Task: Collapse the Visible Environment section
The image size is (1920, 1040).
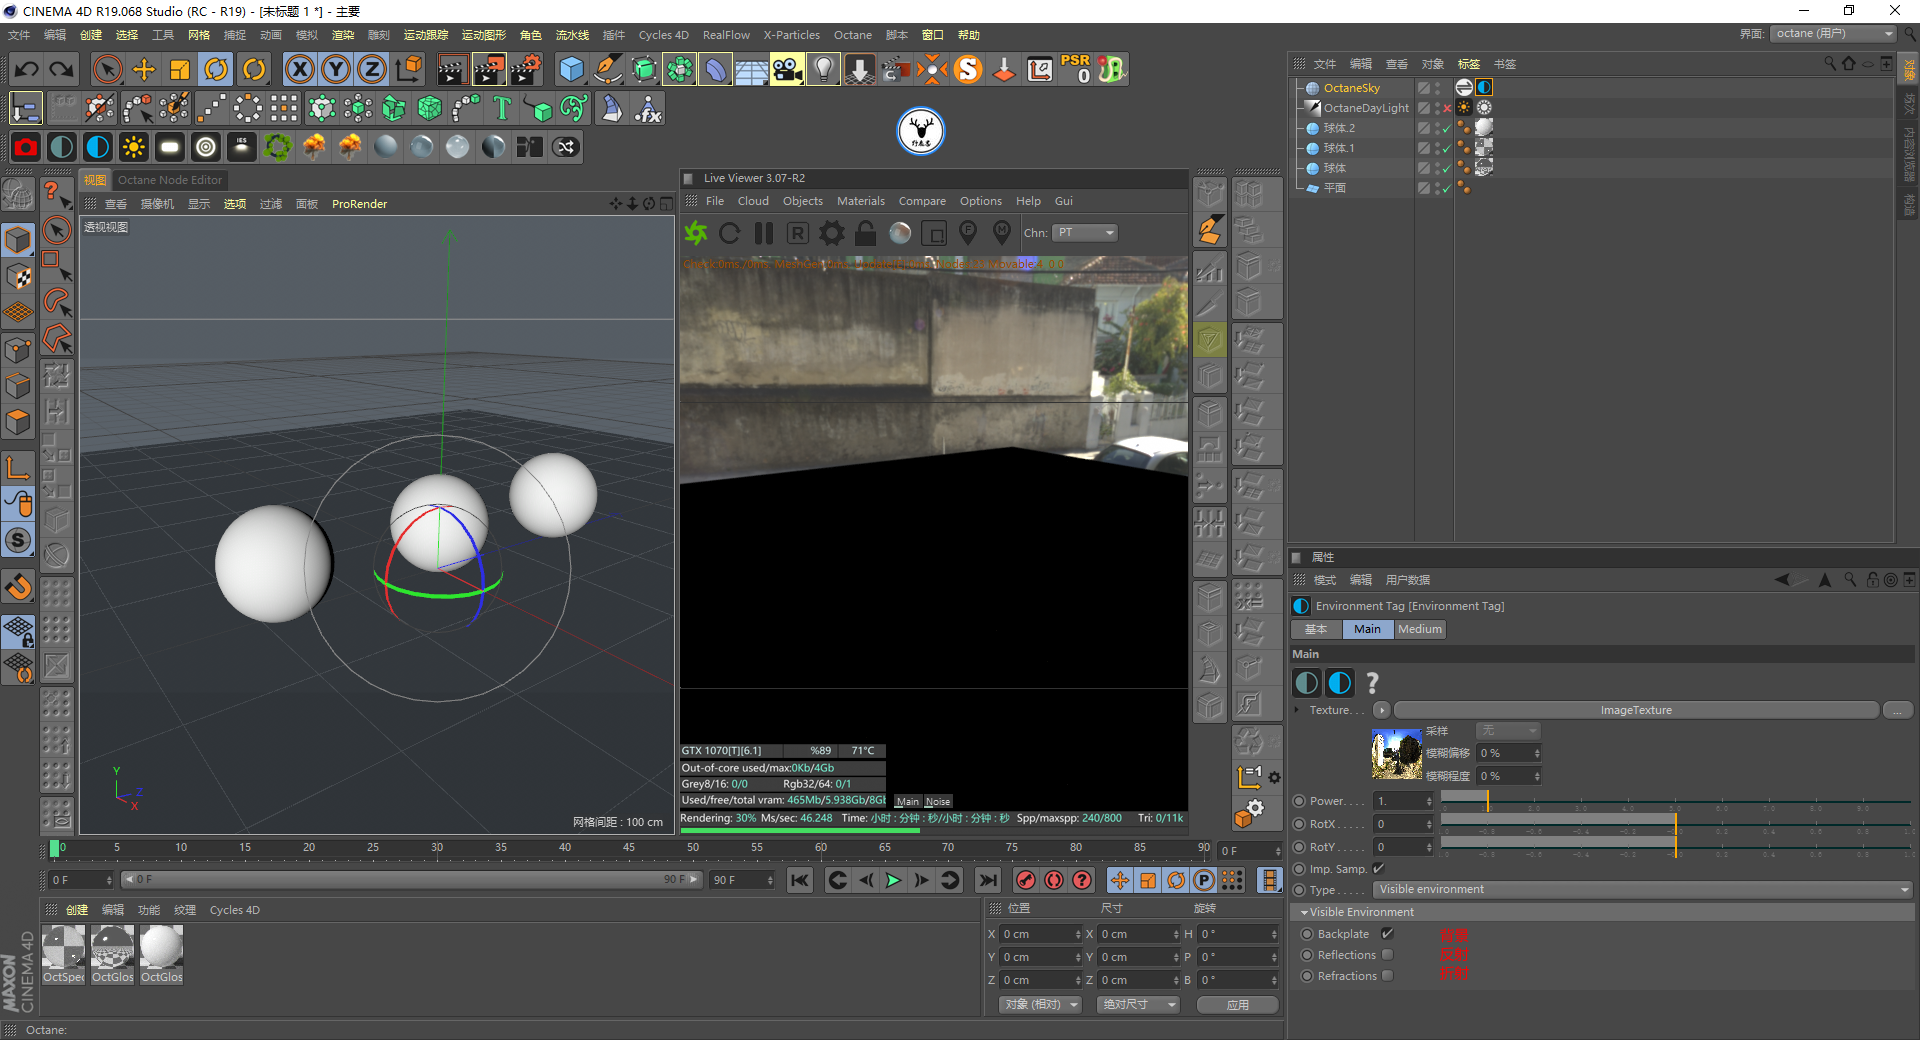Action: pos(1304,912)
